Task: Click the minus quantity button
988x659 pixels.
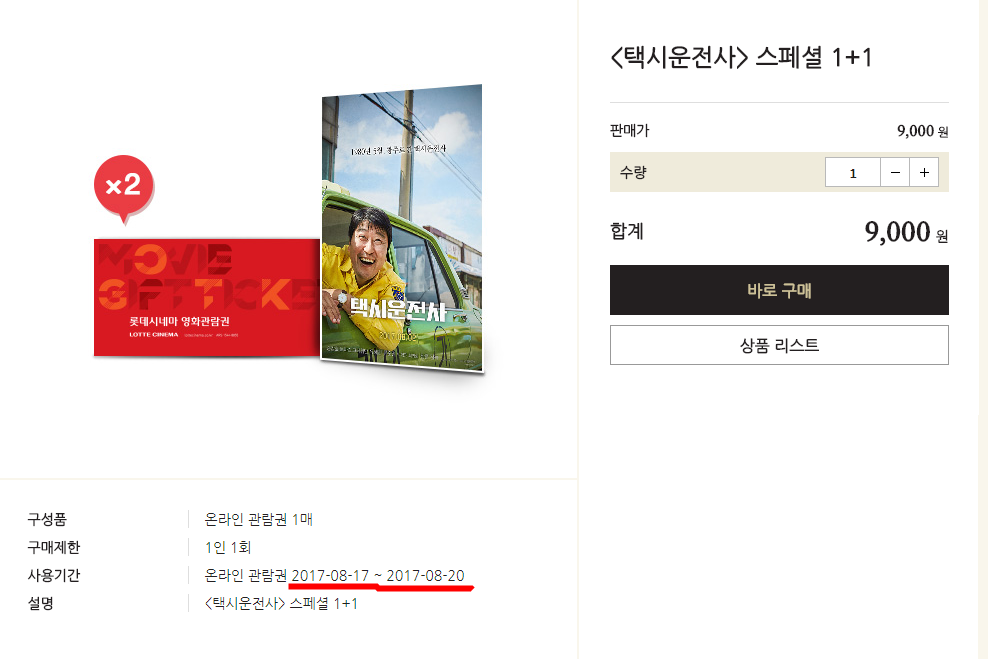Action: click(895, 173)
